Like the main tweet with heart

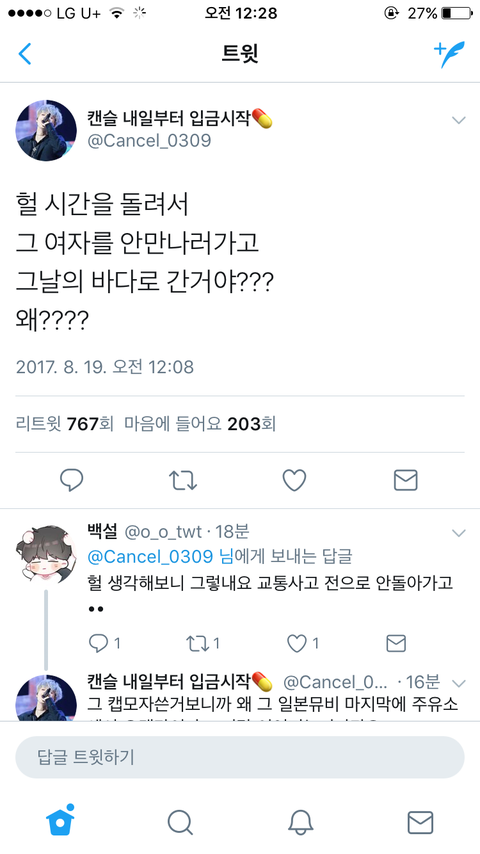pos(294,480)
